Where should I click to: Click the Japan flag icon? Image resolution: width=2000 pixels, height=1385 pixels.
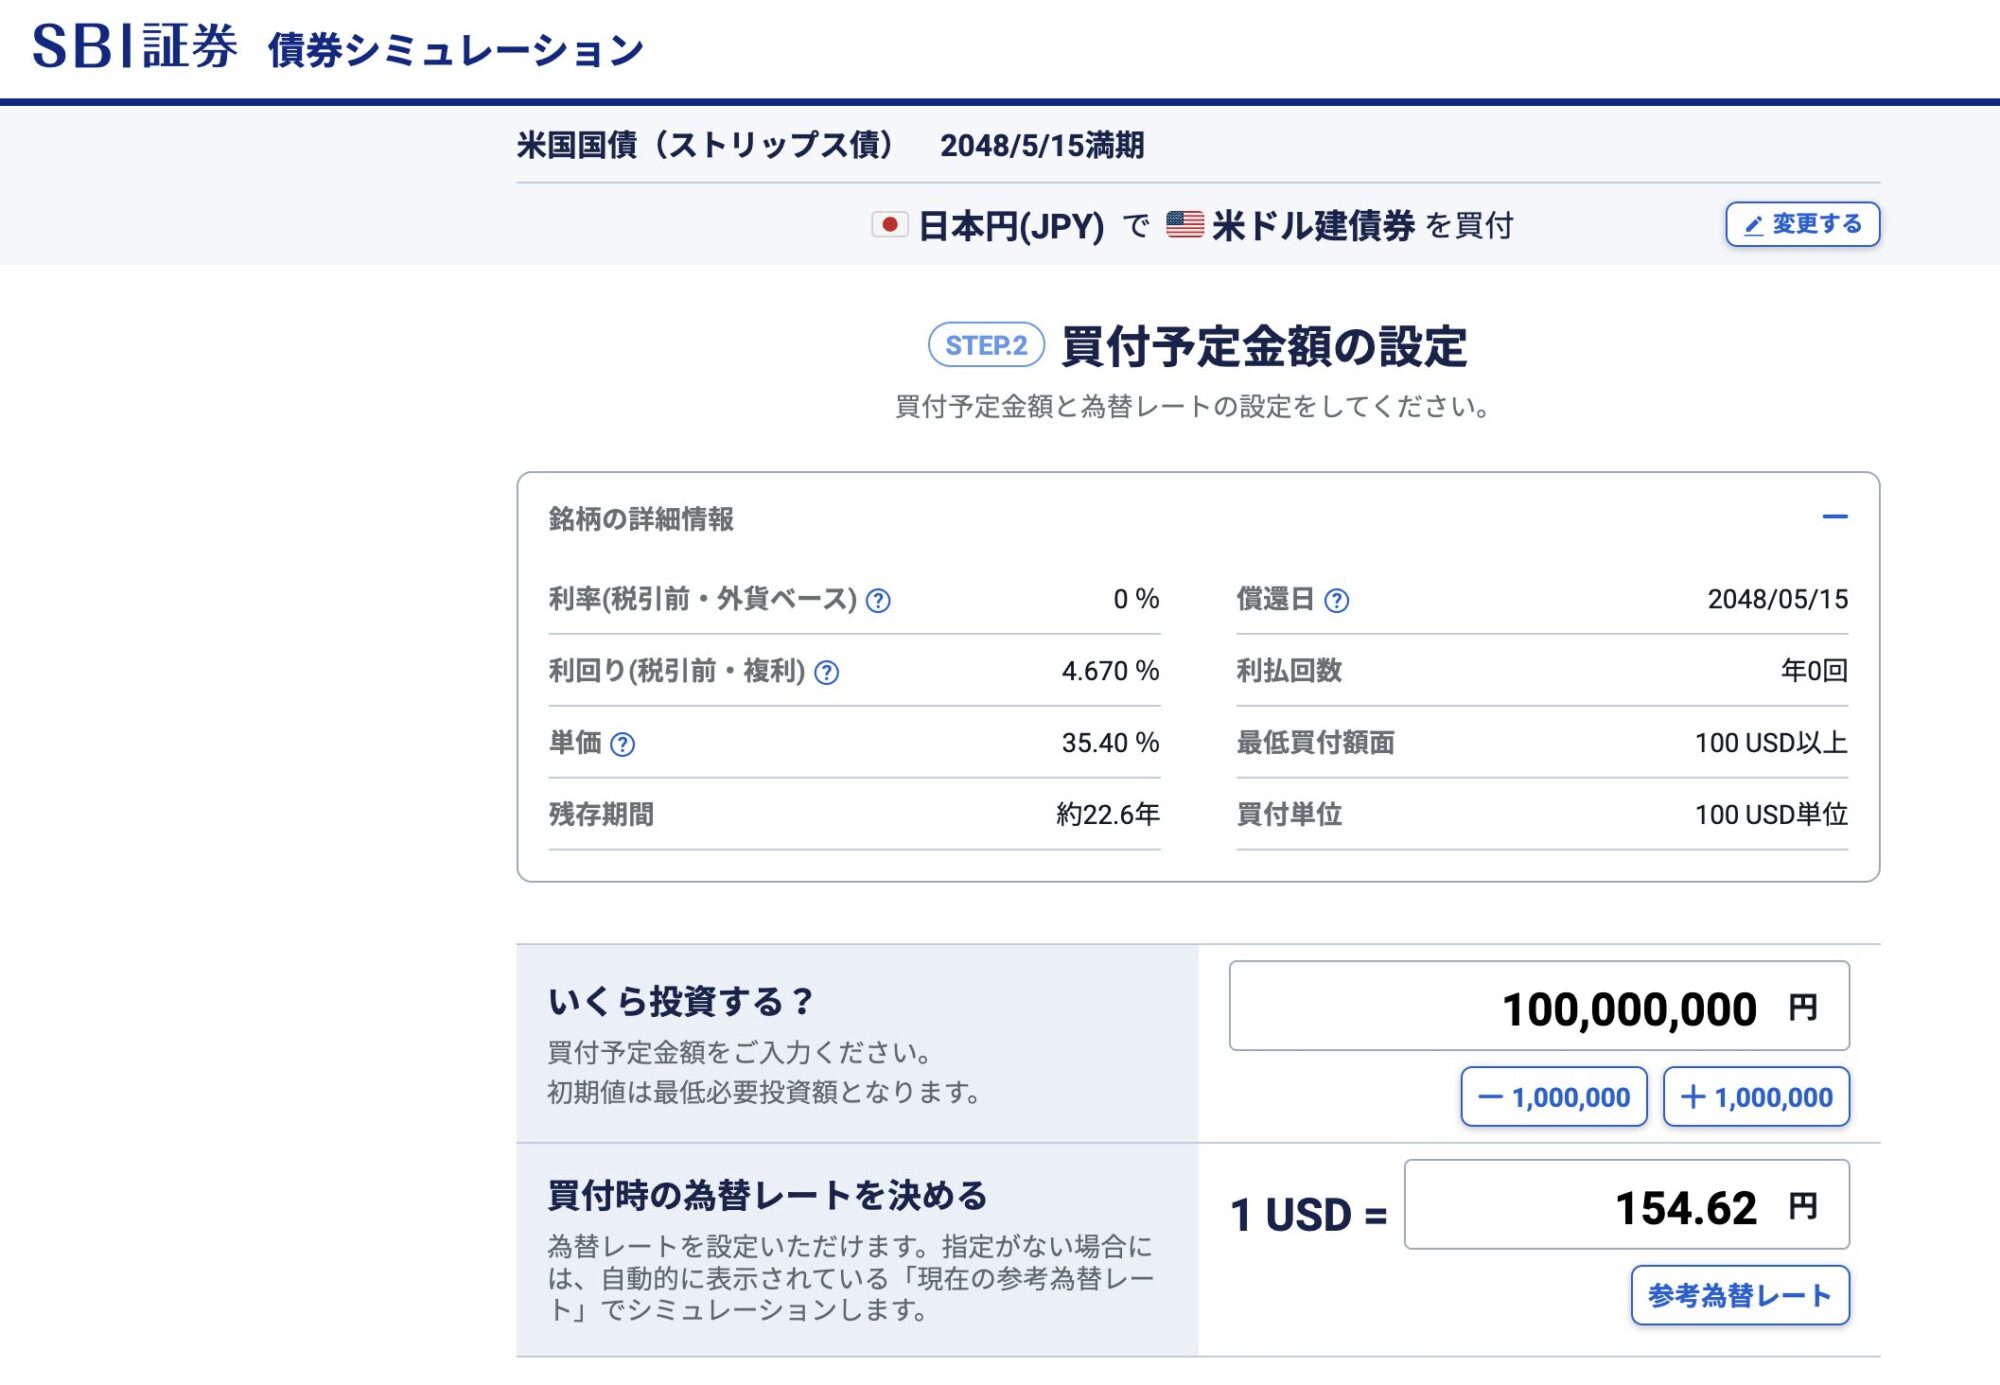click(888, 225)
